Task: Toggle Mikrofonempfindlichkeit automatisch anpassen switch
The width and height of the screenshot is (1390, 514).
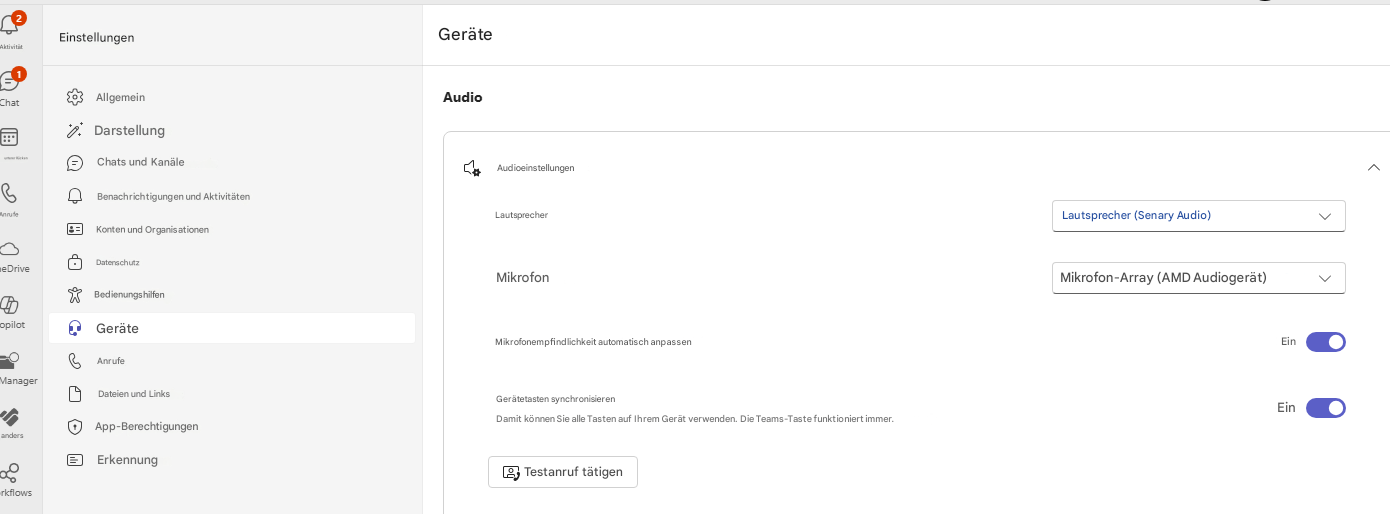Action: click(x=1326, y=342)
